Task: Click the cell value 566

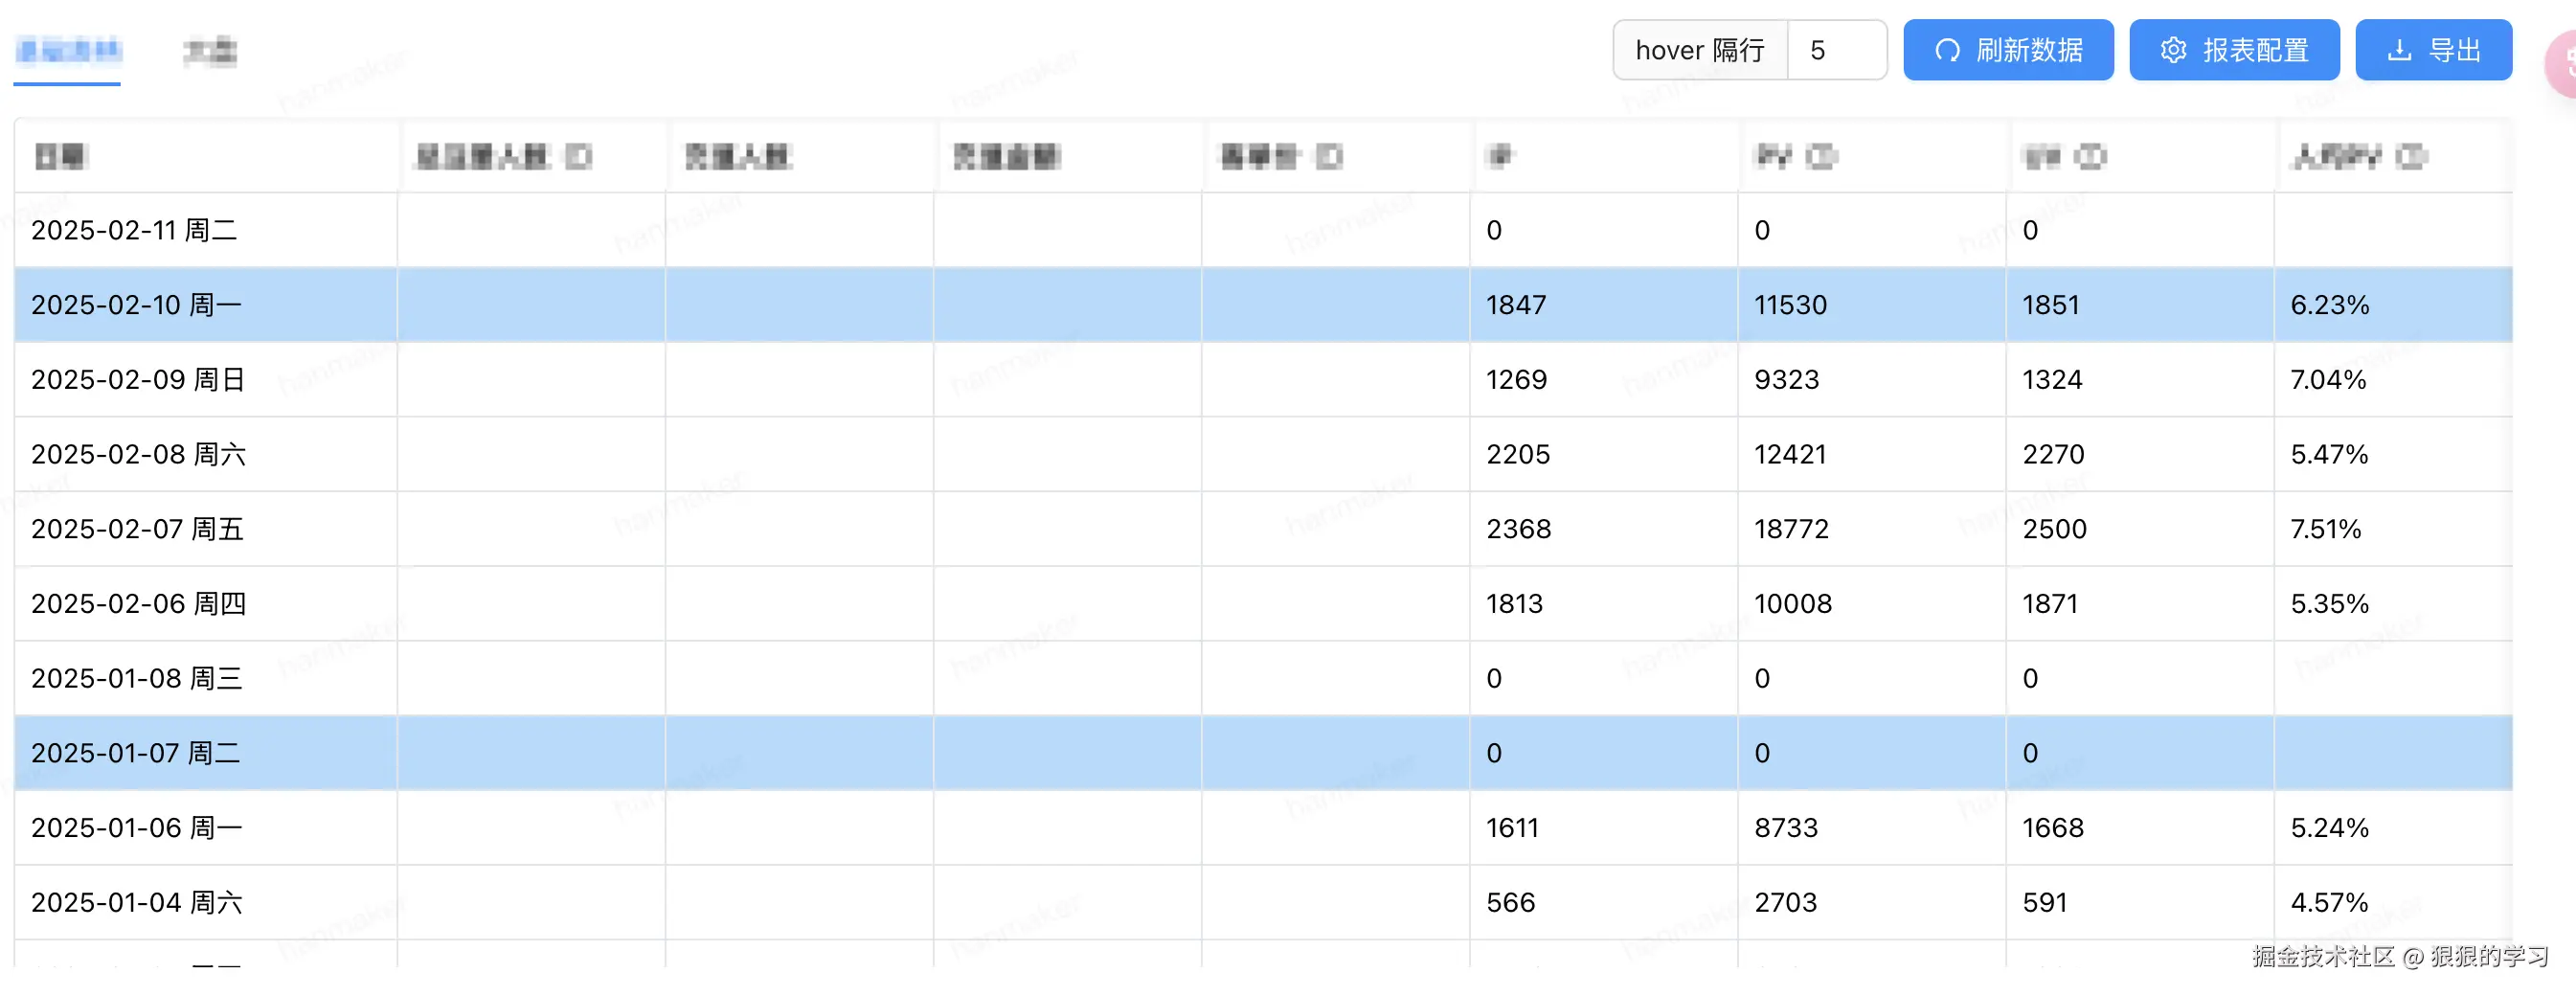Action: pyautogui.click(x=1510, y=902)
